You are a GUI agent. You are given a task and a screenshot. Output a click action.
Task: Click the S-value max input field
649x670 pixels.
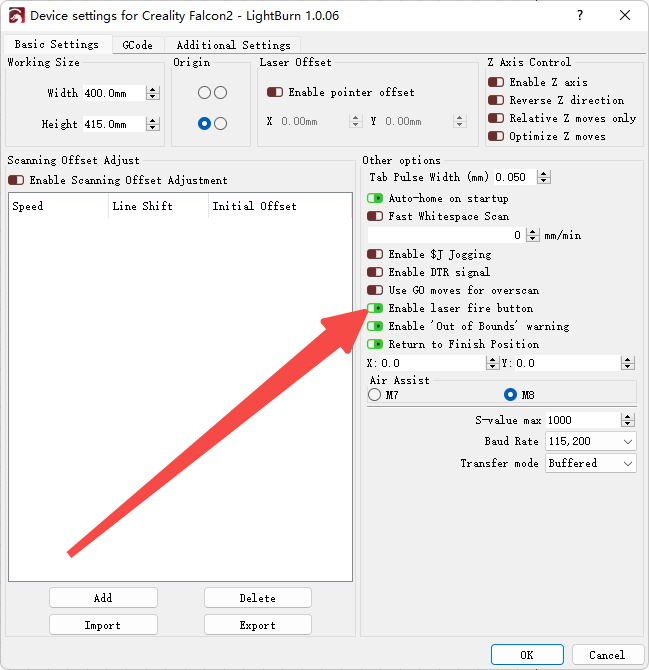pos(583,420)
